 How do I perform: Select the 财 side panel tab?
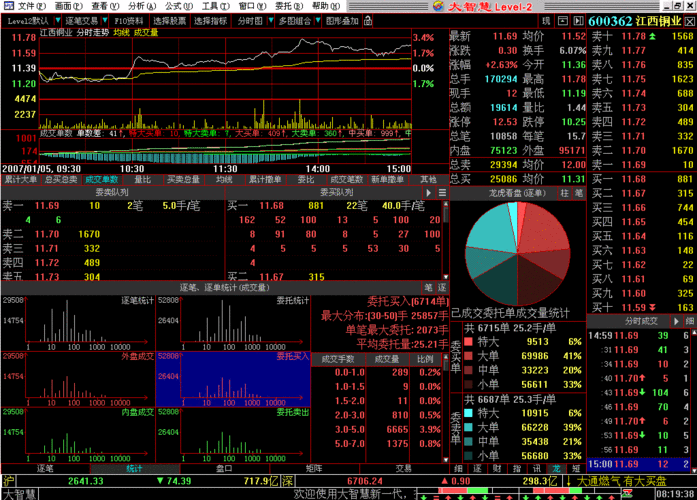(497, 468)
